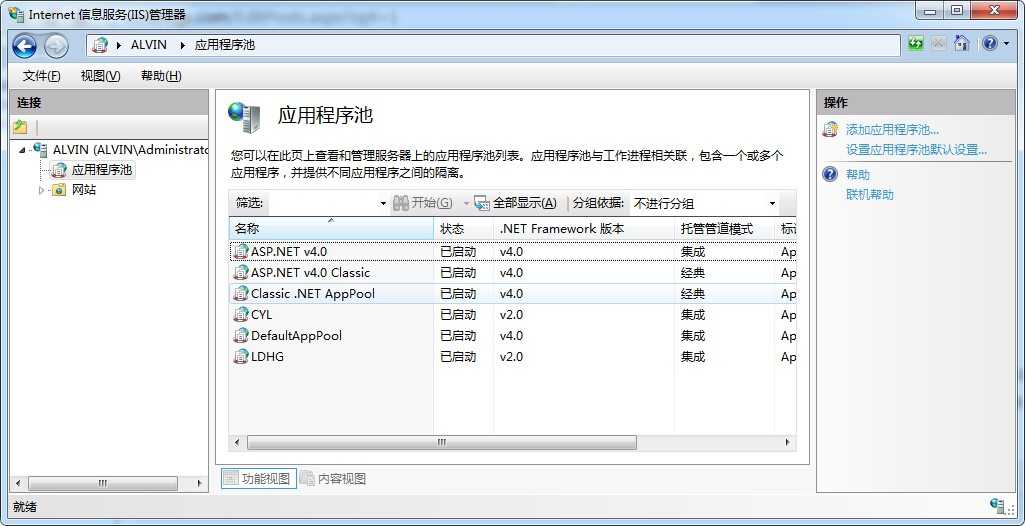Click 经典 mode cell in Classic .NET AppPool row

tap(693, 293)
